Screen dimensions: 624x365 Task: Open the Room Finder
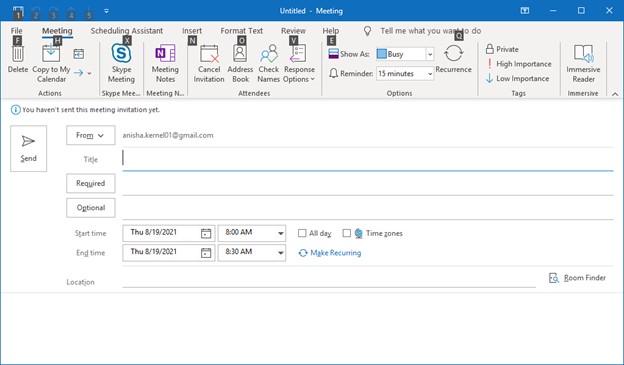tap(577, 278)
